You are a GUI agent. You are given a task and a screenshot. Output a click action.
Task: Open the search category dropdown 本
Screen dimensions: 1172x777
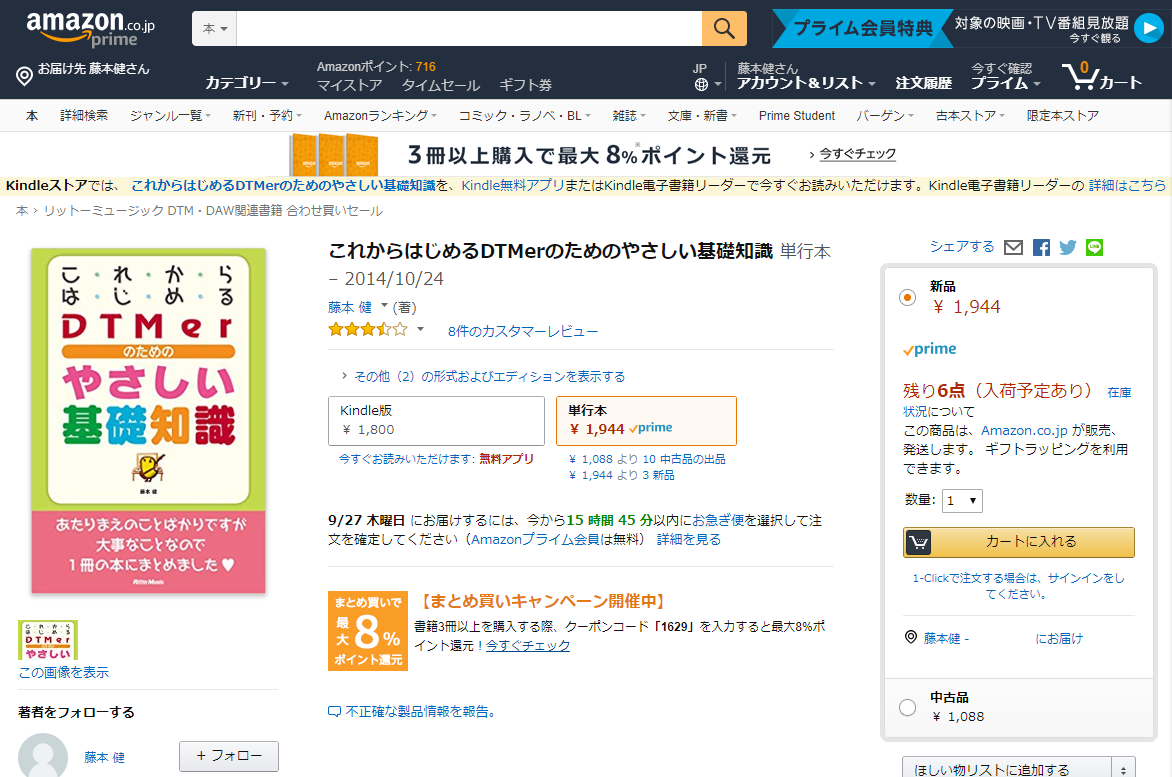(x=215, y=28)
